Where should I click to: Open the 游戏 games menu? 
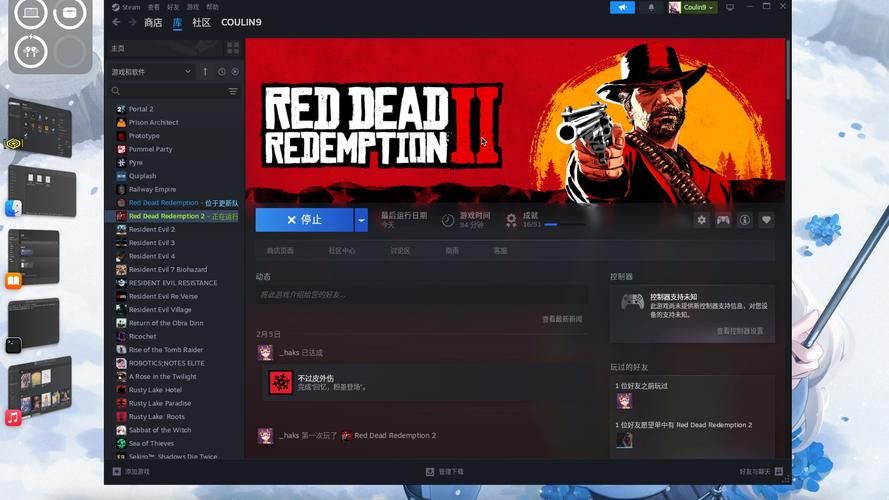193,7
